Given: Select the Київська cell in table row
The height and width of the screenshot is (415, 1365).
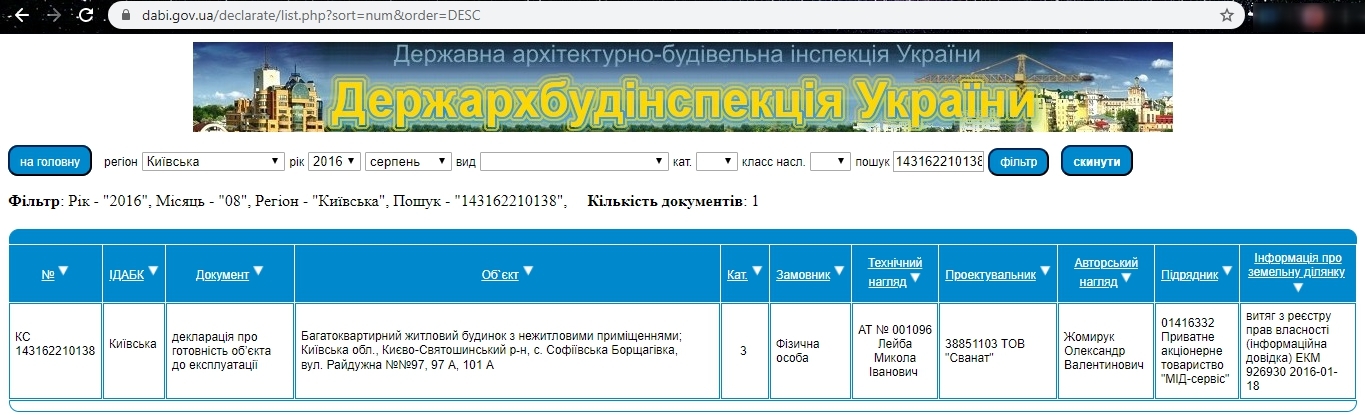Looking at the screenshot, I should pyautogui.click(x=133, y=351).
